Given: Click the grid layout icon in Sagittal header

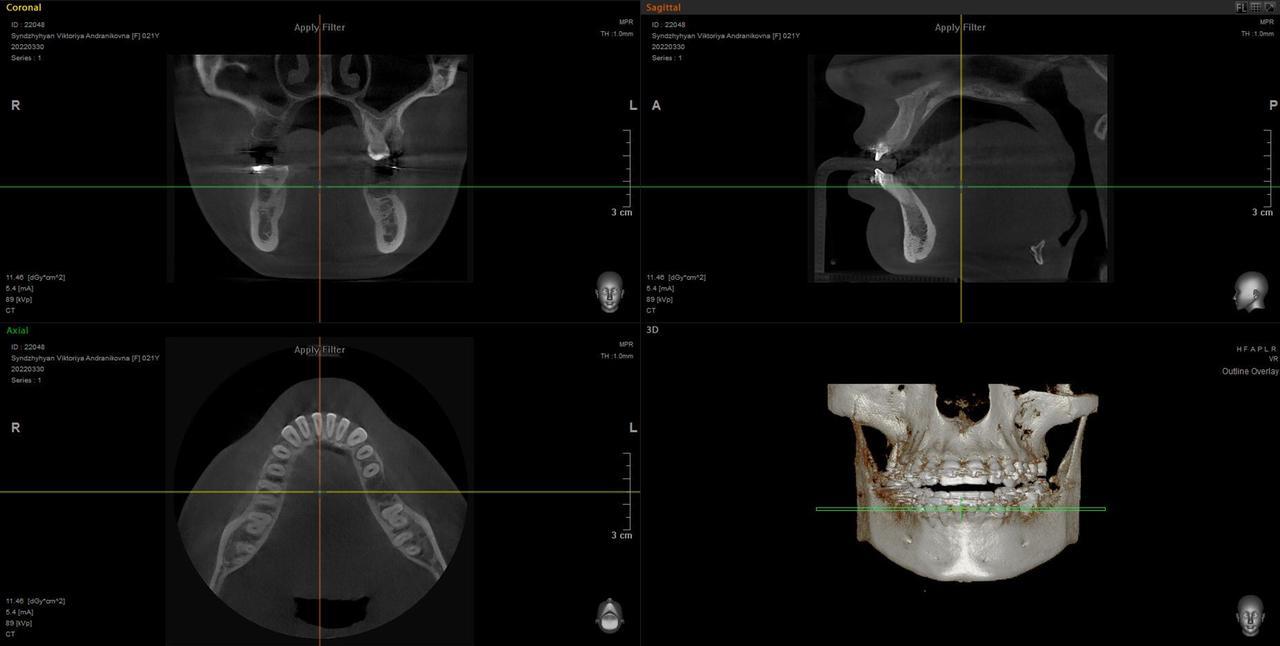Looking at the screenshot, I should click(x=1256, y=7).
